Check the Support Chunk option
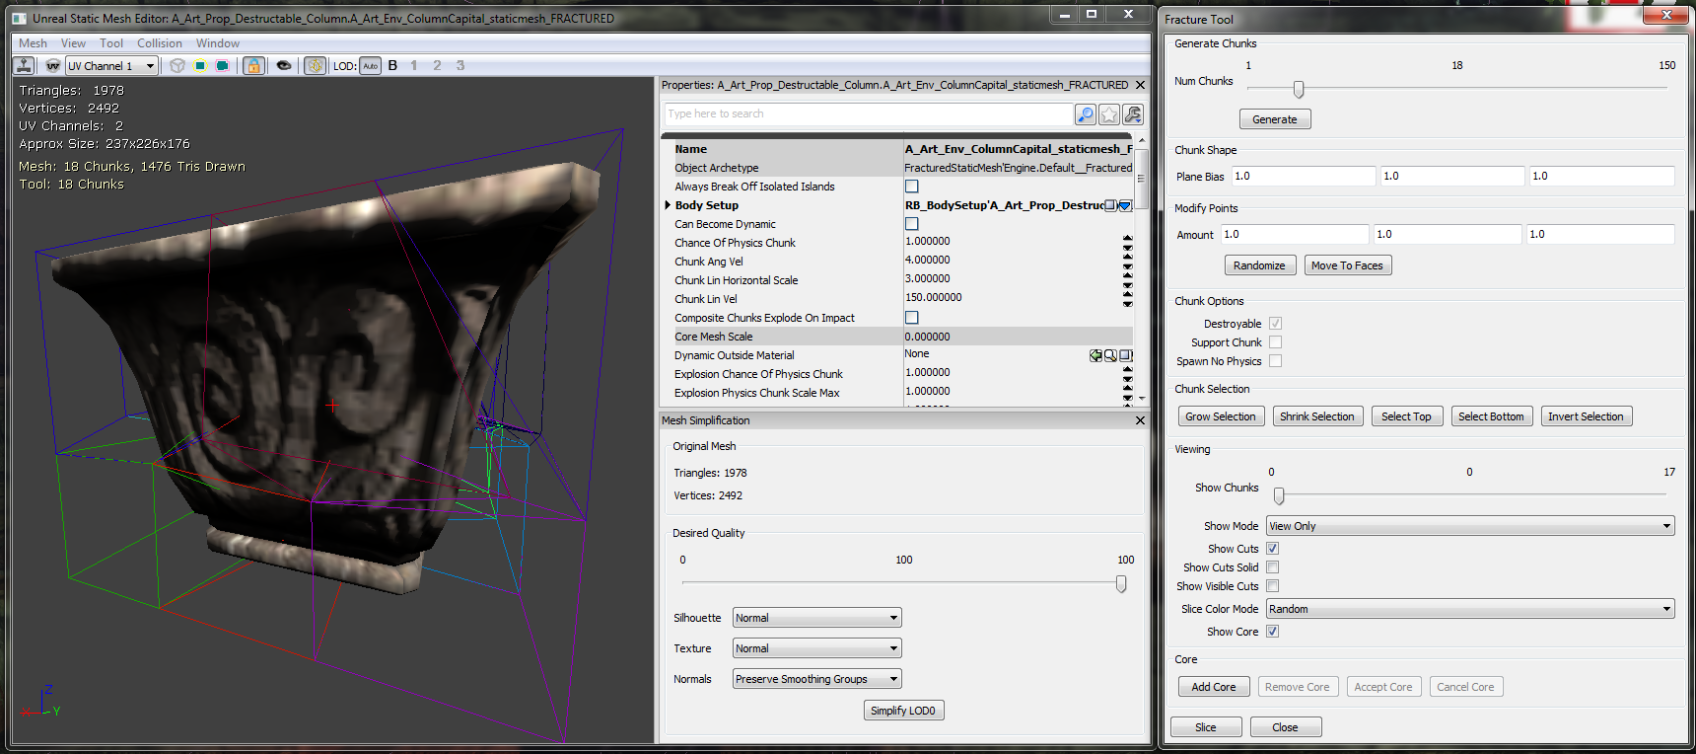This screenshot has height=754, width=1696. pos(1275,343)
